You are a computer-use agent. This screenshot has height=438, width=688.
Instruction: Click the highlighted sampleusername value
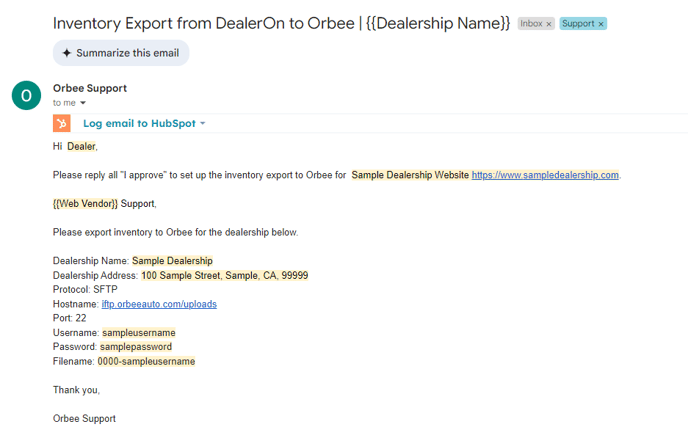tap(139, 333)
